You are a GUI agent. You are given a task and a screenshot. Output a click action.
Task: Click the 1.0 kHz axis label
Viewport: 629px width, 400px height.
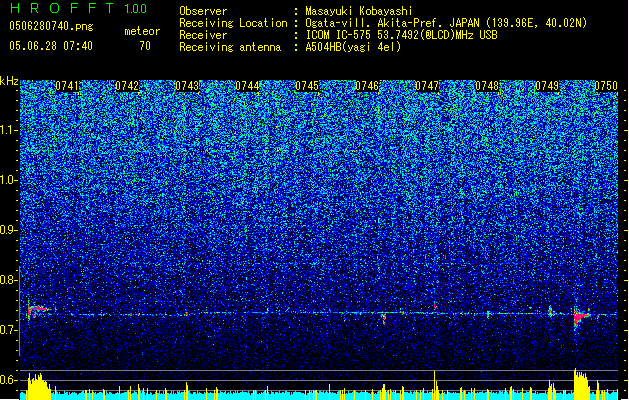(x=8, y=180)
